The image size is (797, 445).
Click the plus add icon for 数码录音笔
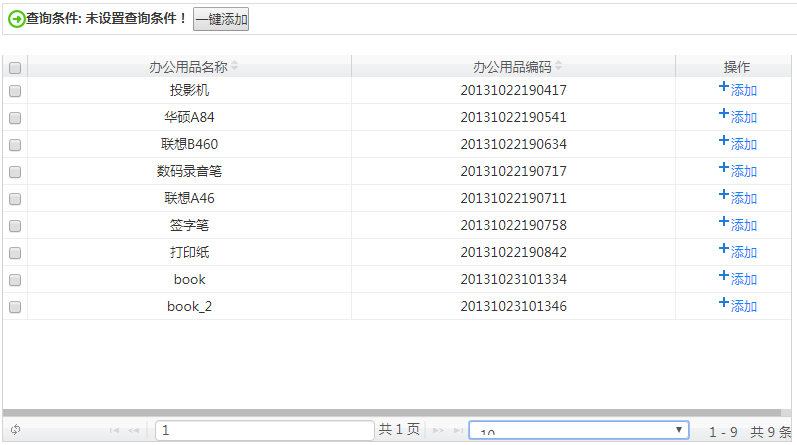tap(724, 169)
